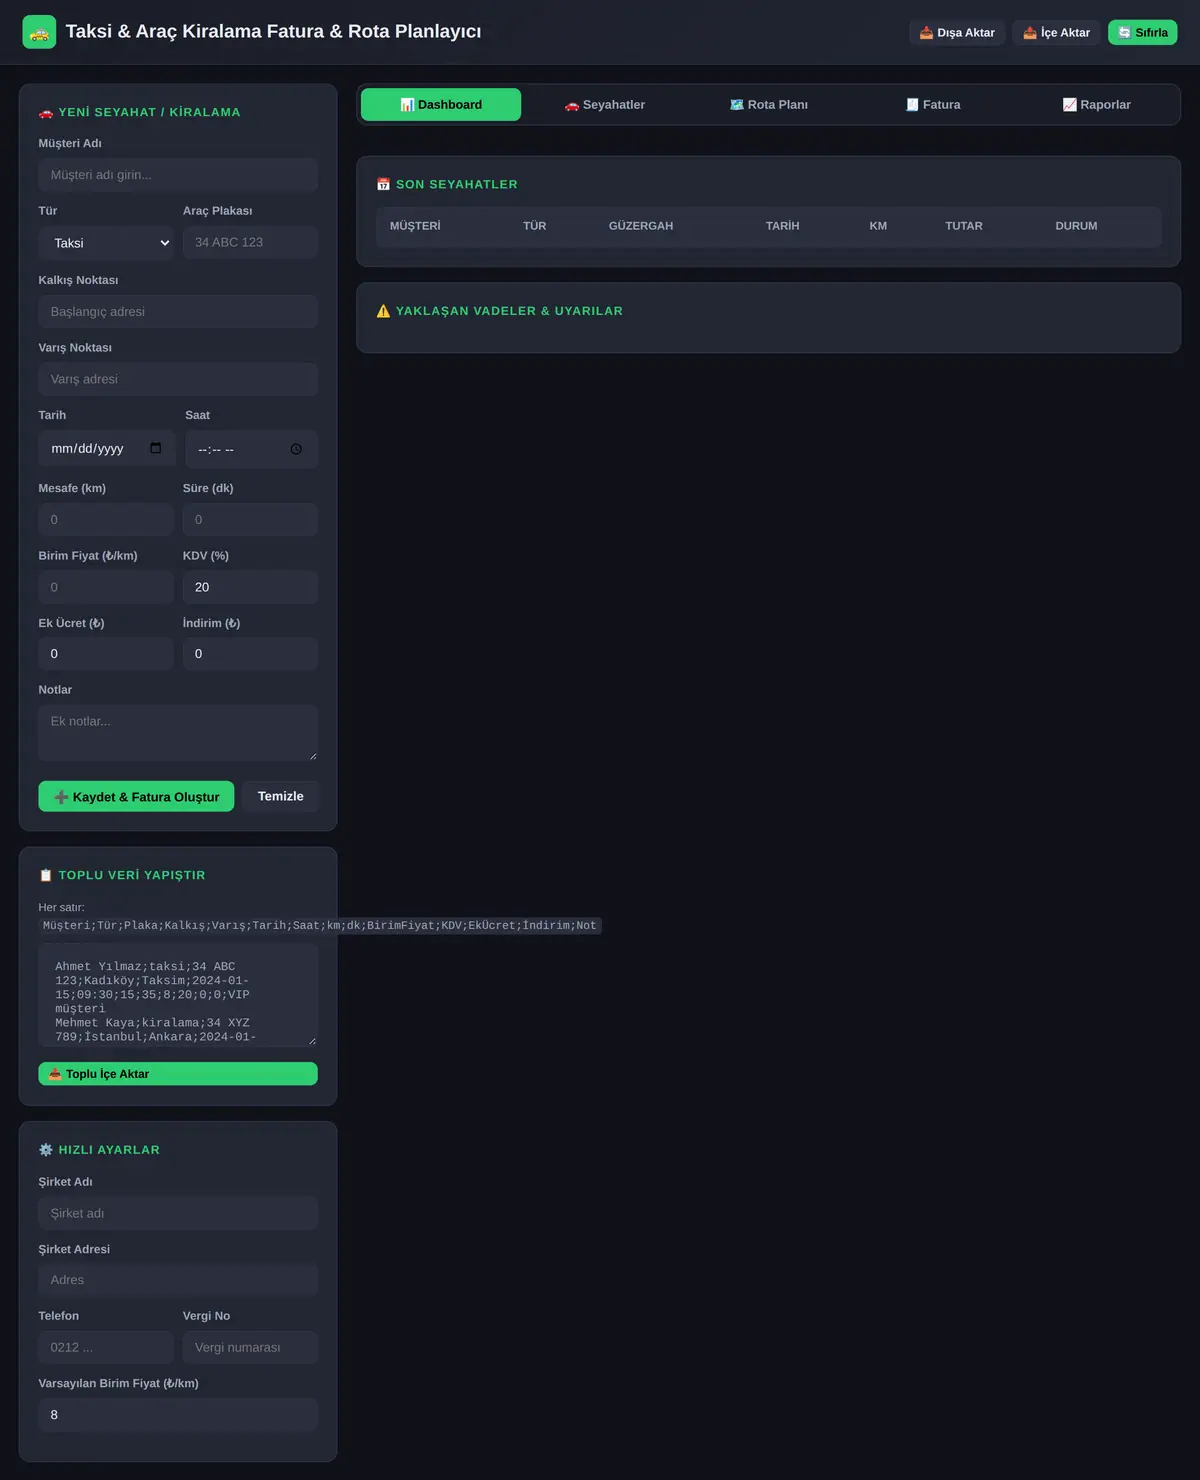Click the calendar icon beside Son Seyahatler
Screen dimensions: 1200x1480
tap(383, 184)
